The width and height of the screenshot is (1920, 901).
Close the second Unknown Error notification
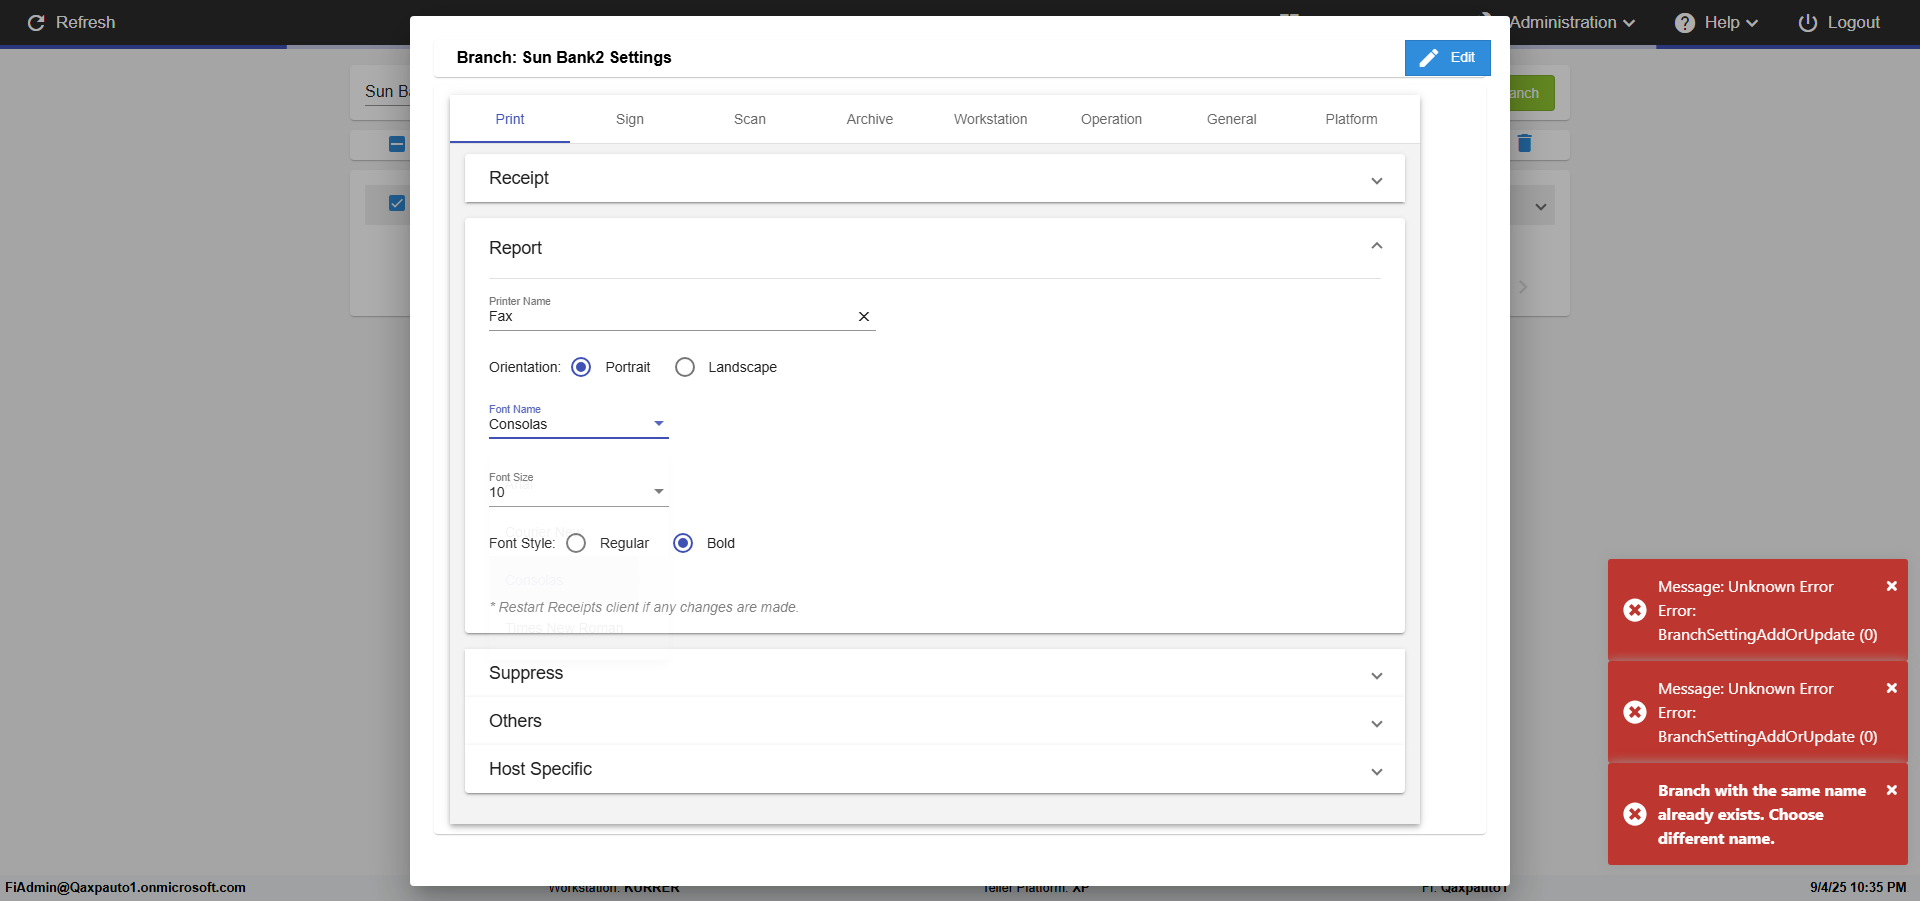[x=1891, y=689]
